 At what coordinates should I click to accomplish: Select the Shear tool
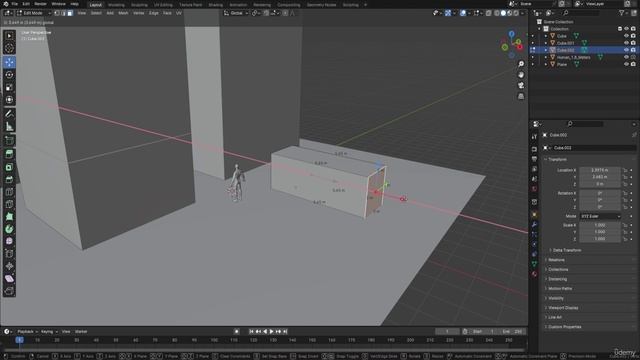click(x=9, y=279)
